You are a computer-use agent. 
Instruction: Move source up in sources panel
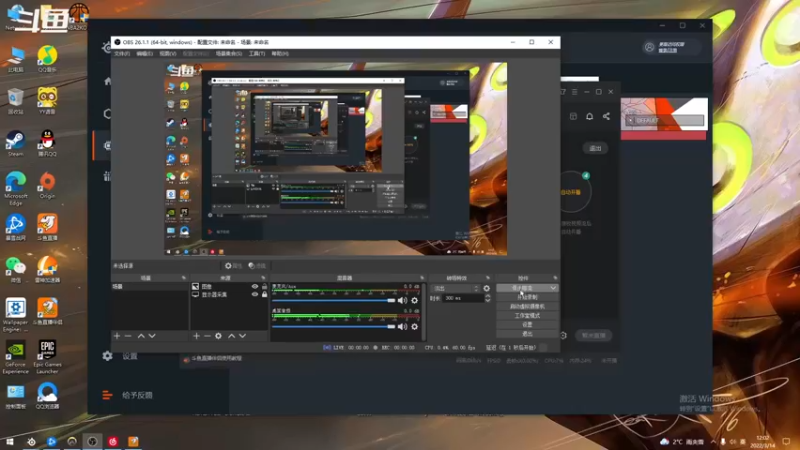click(231, 336)
